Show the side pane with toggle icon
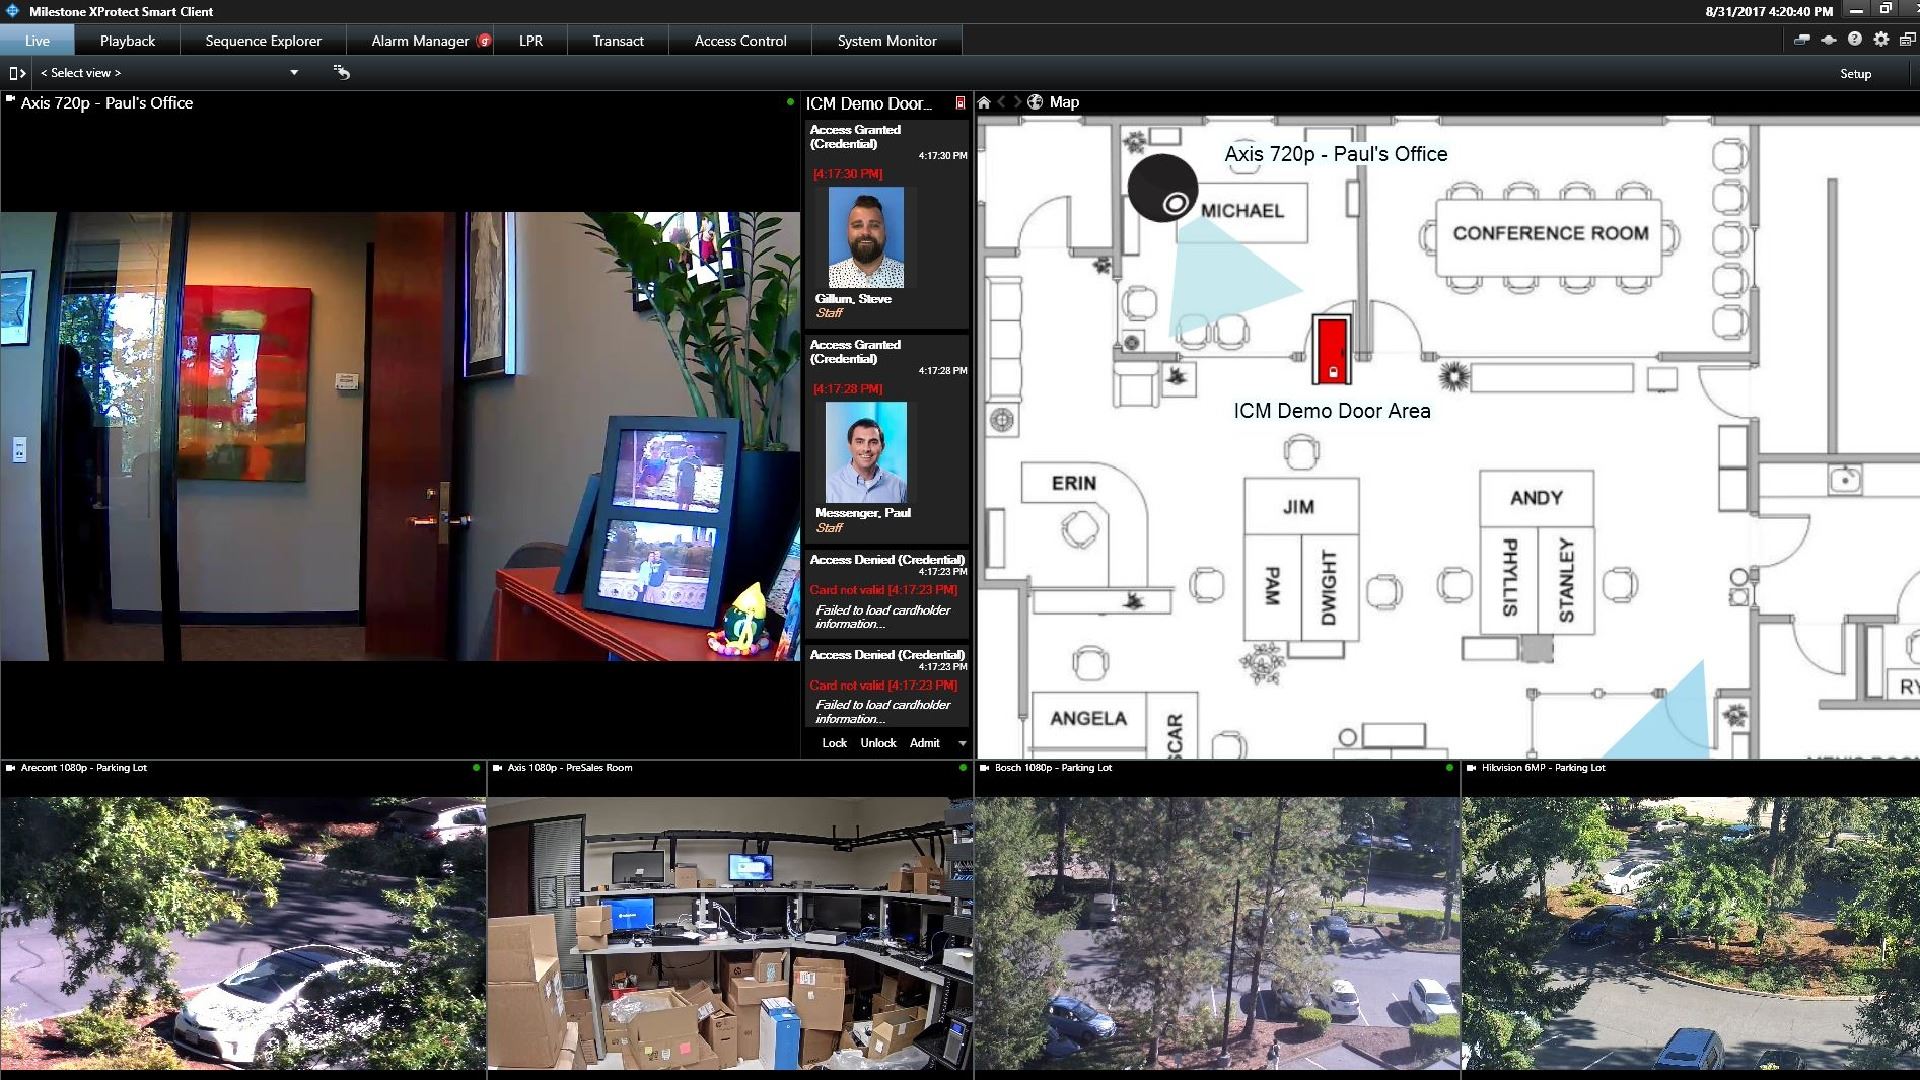This screenshot has height=1080, width=1920. pos(17,73)
